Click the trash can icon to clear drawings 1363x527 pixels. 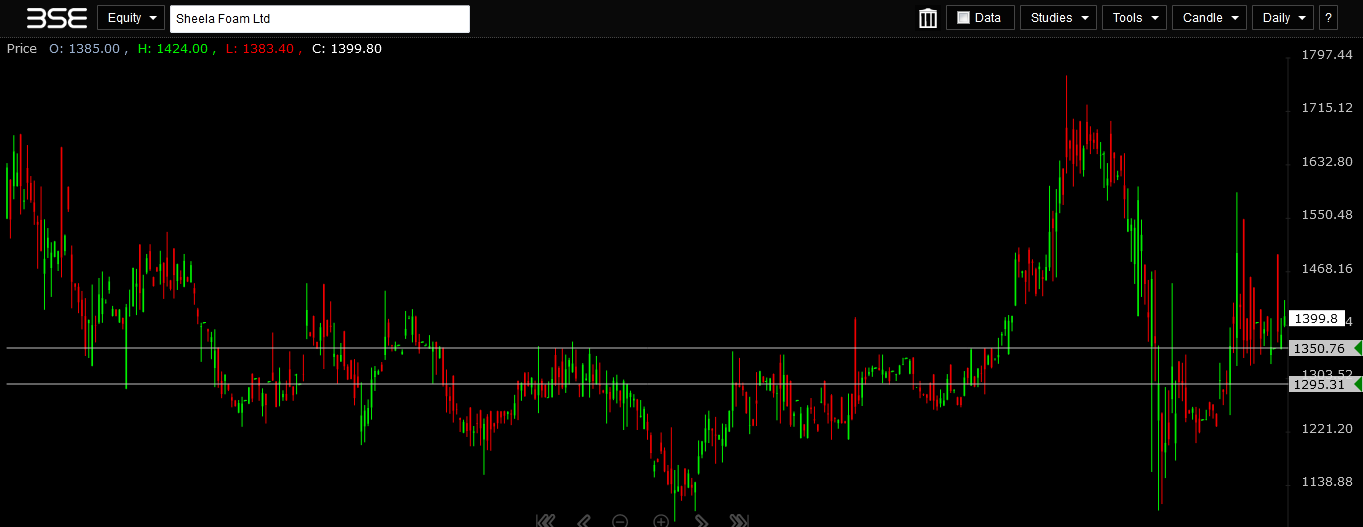click(x=928, y=18)
